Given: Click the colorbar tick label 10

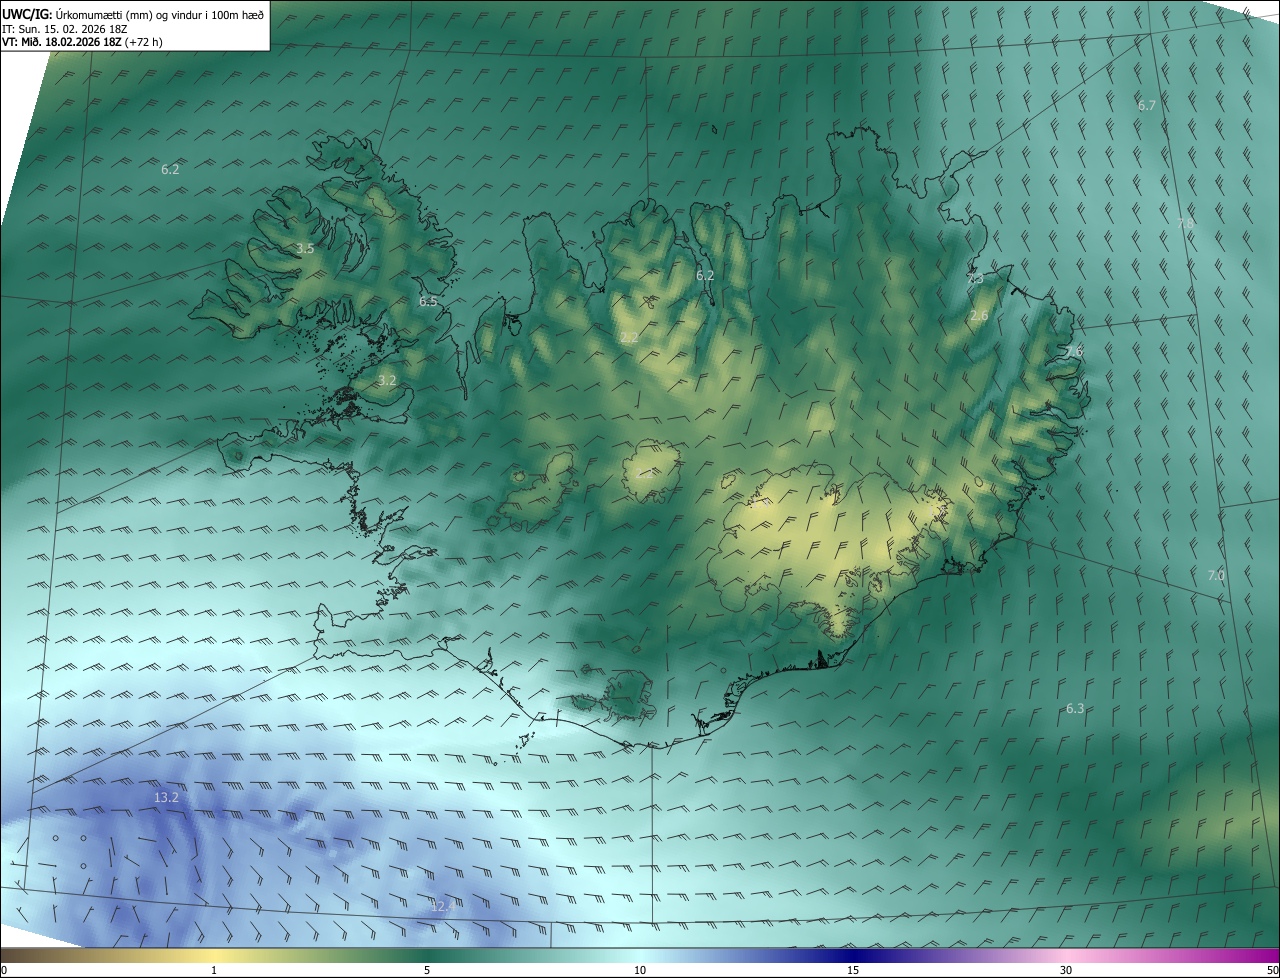Looking at the screenshot, I should tap(640, 970).
